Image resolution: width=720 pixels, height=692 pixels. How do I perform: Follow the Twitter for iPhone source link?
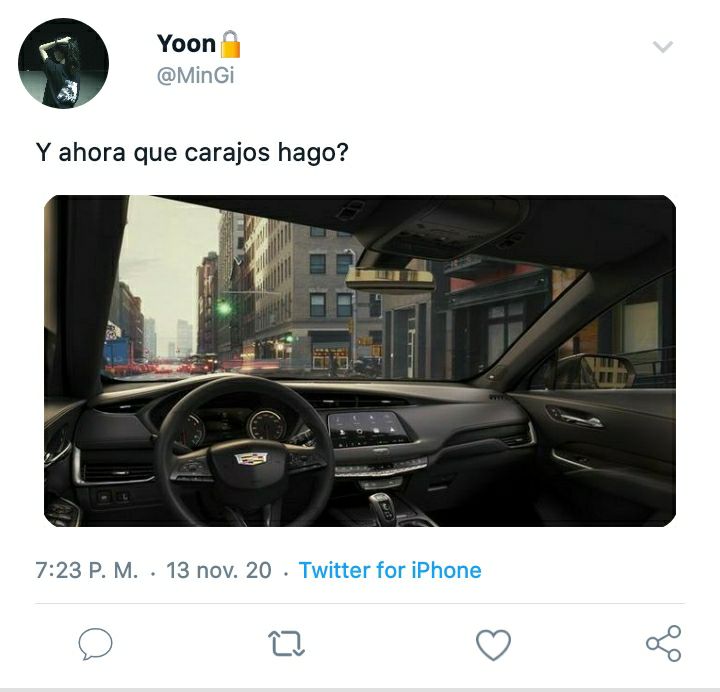coord(390,570)
